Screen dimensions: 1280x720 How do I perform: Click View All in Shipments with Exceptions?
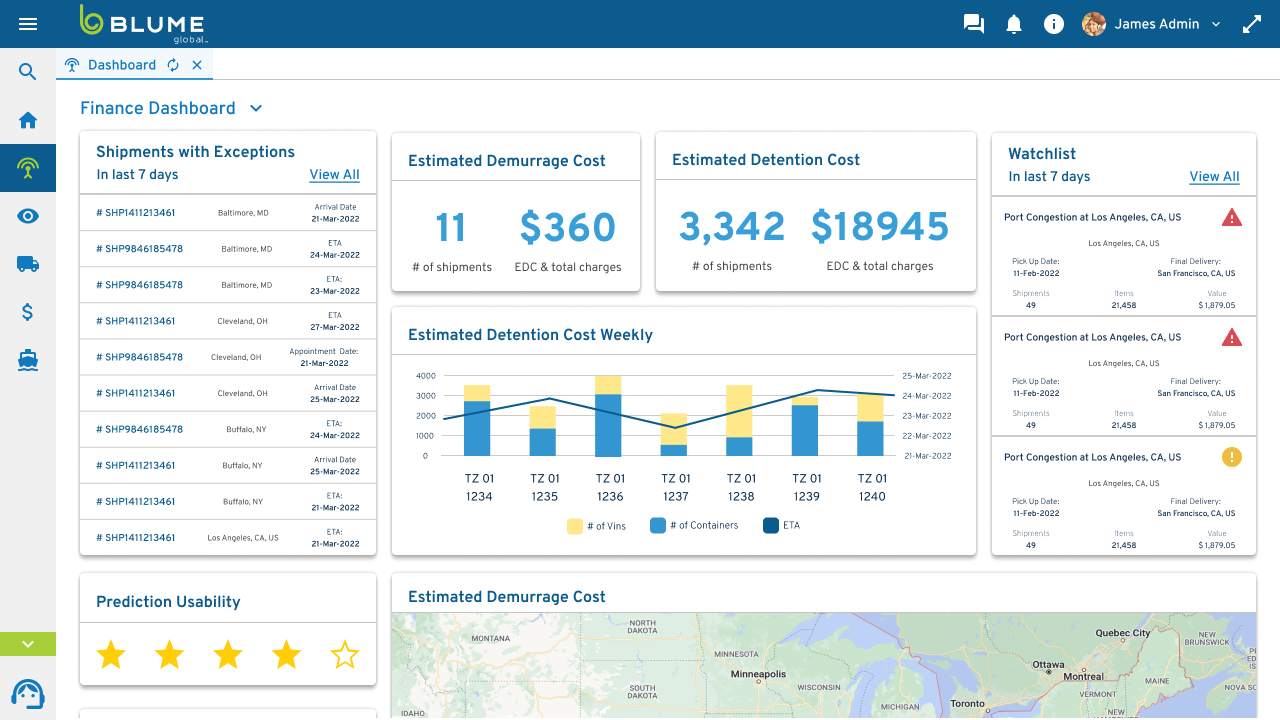point(334,174)
